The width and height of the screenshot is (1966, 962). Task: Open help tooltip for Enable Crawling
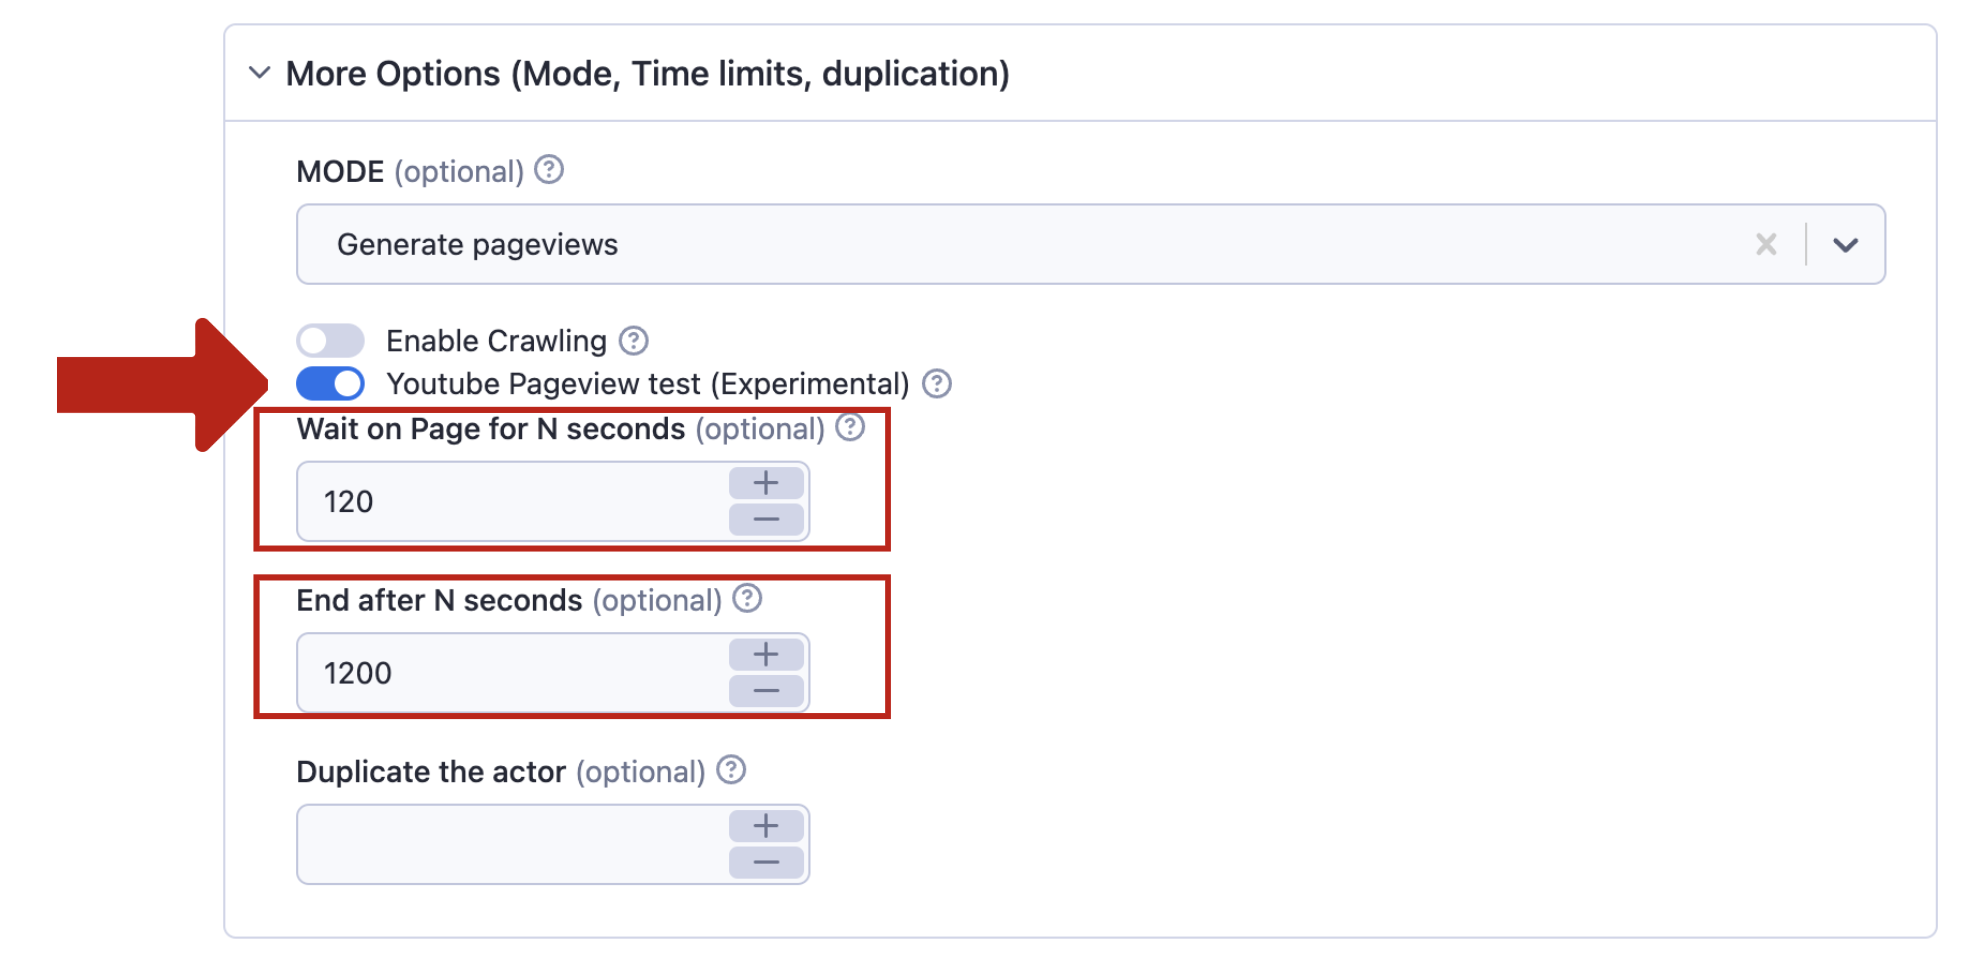coord(633,341)
